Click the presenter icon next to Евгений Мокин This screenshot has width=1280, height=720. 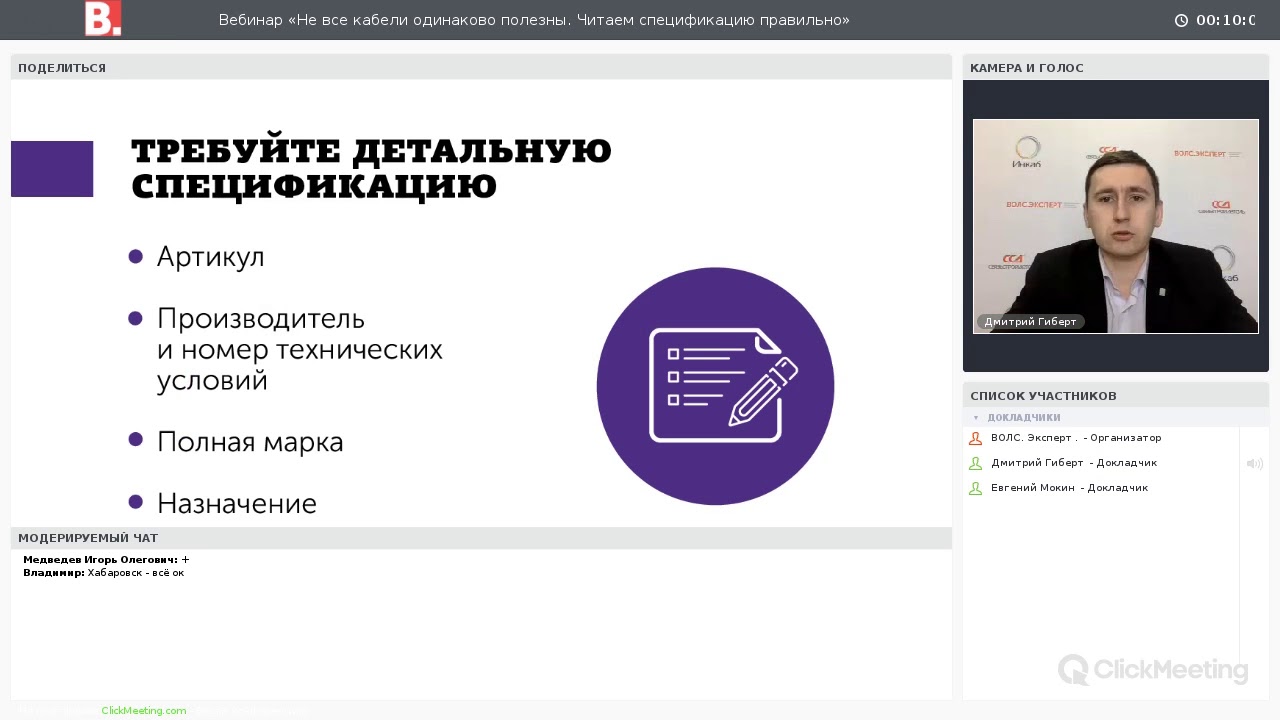[976, 488]
